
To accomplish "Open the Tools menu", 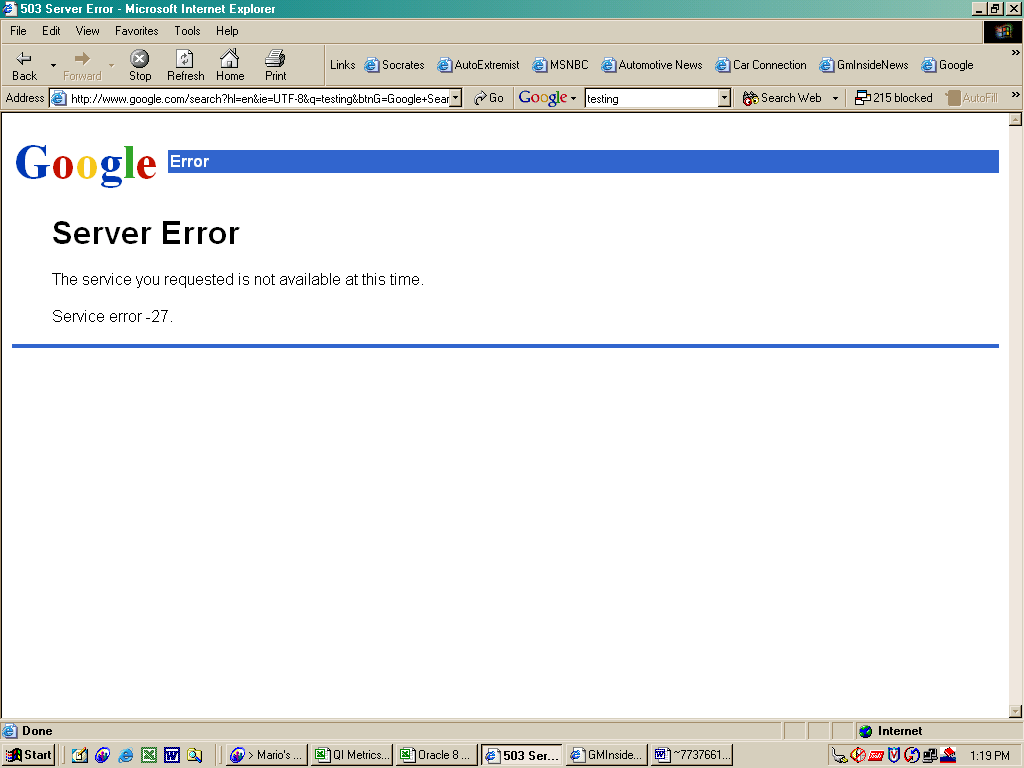I will point(187,31).
